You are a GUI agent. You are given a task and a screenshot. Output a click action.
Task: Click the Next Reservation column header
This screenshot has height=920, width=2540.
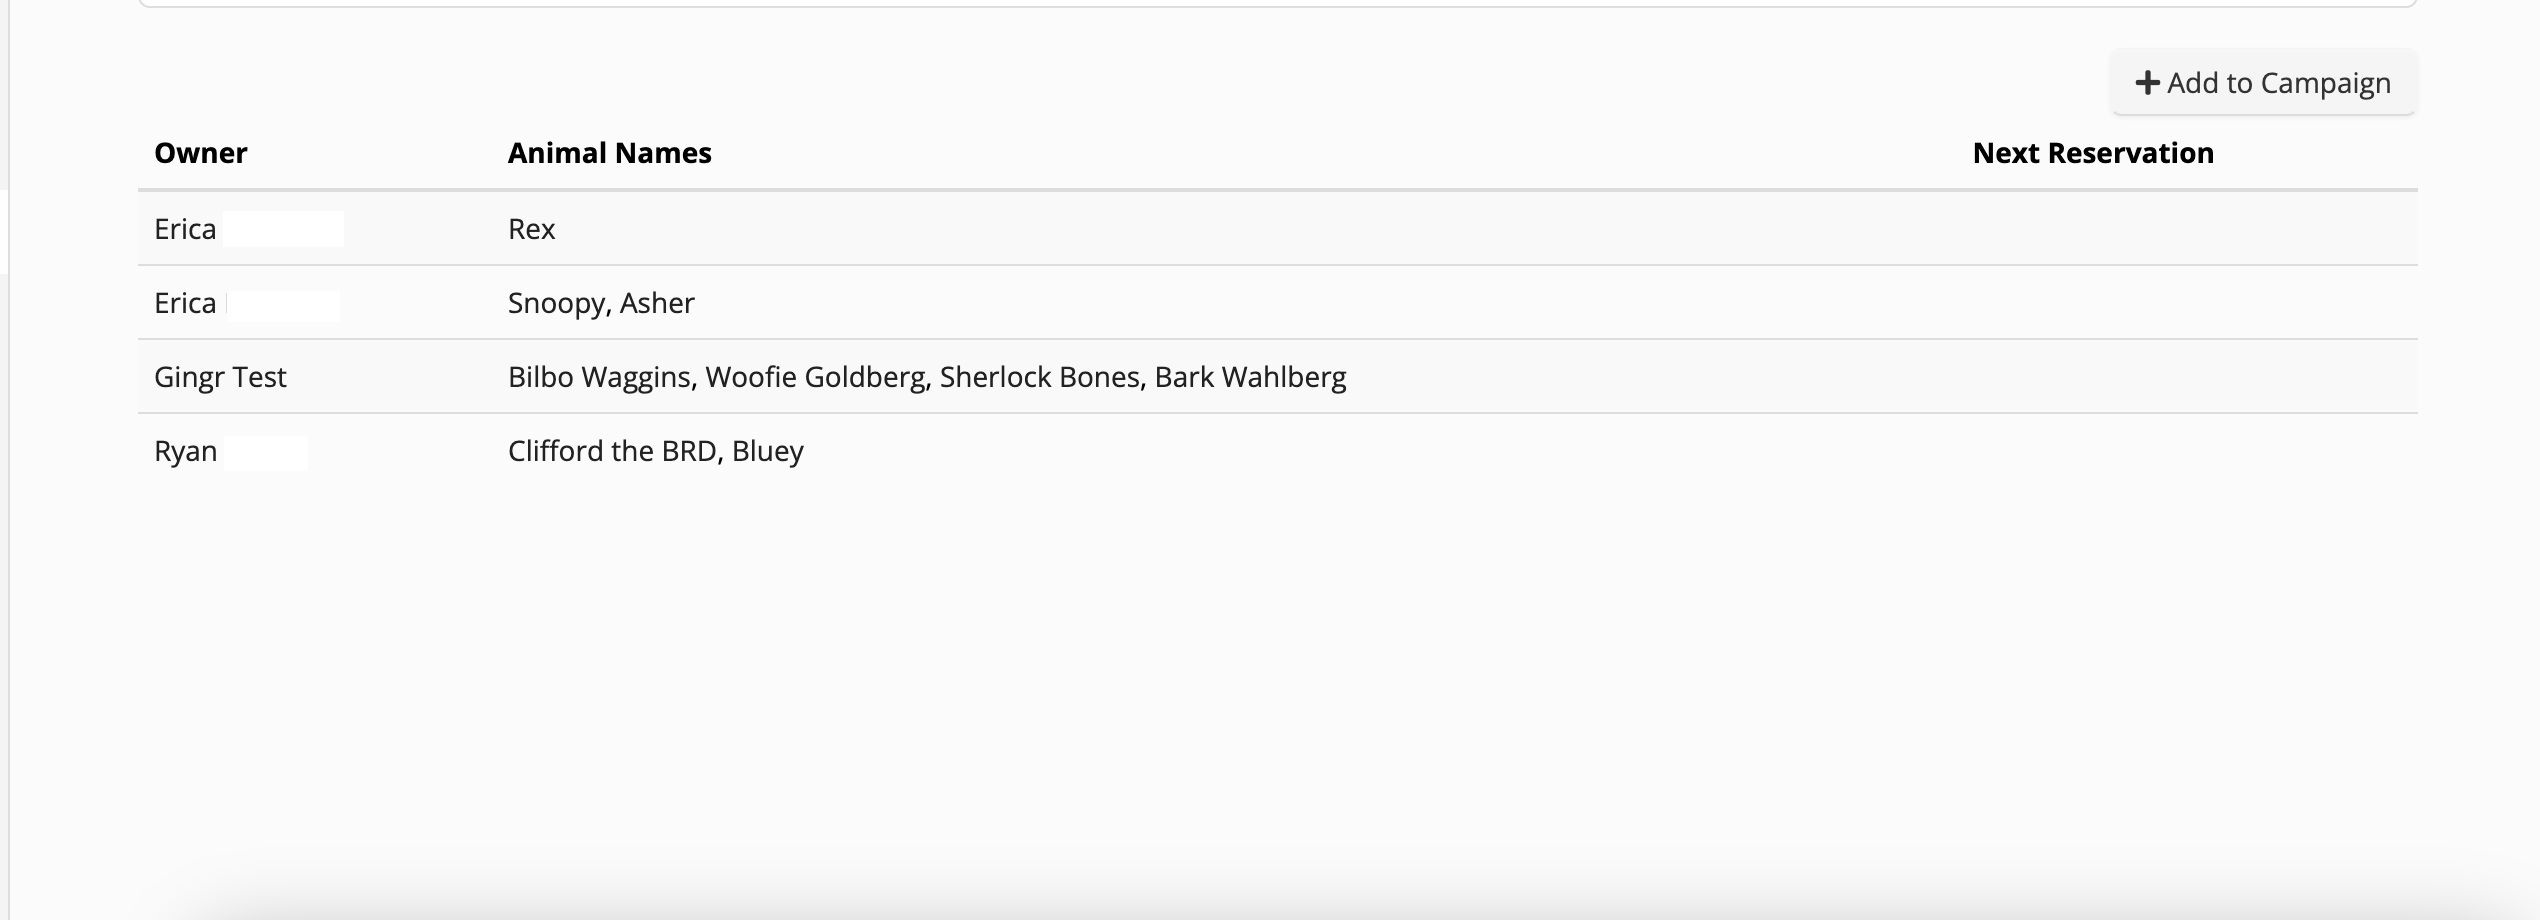pyautogui.click(x=2092, y=153)
